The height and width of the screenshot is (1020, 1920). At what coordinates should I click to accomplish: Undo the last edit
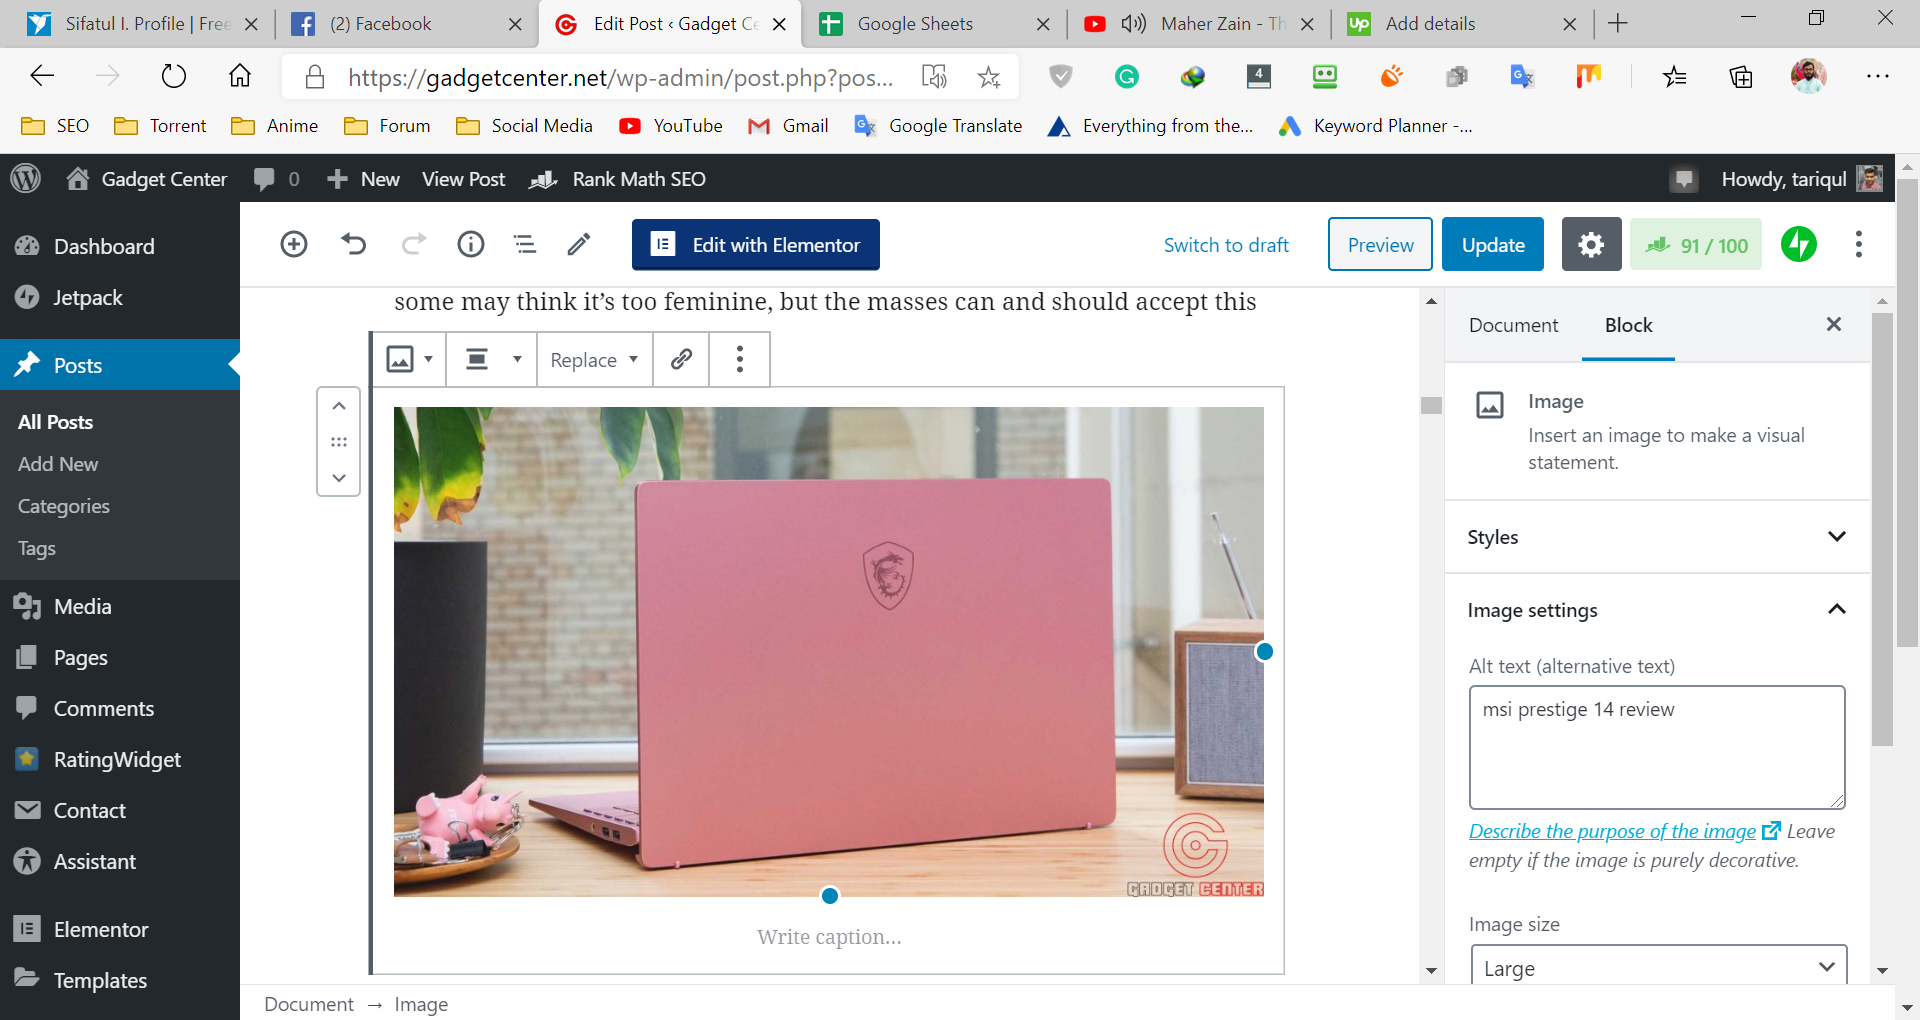[354, 244]
